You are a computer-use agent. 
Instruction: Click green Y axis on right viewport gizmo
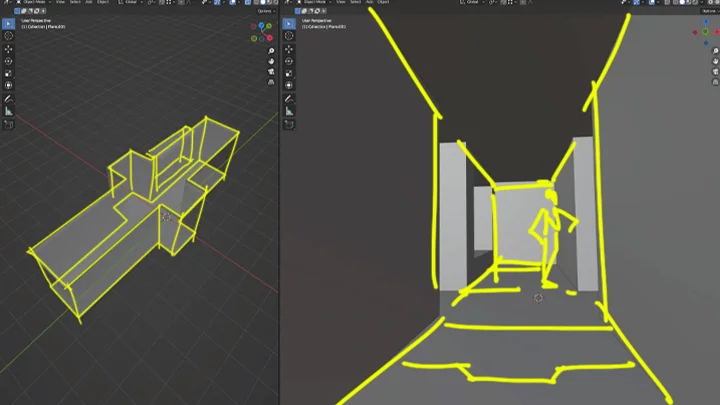coord(705,32)
